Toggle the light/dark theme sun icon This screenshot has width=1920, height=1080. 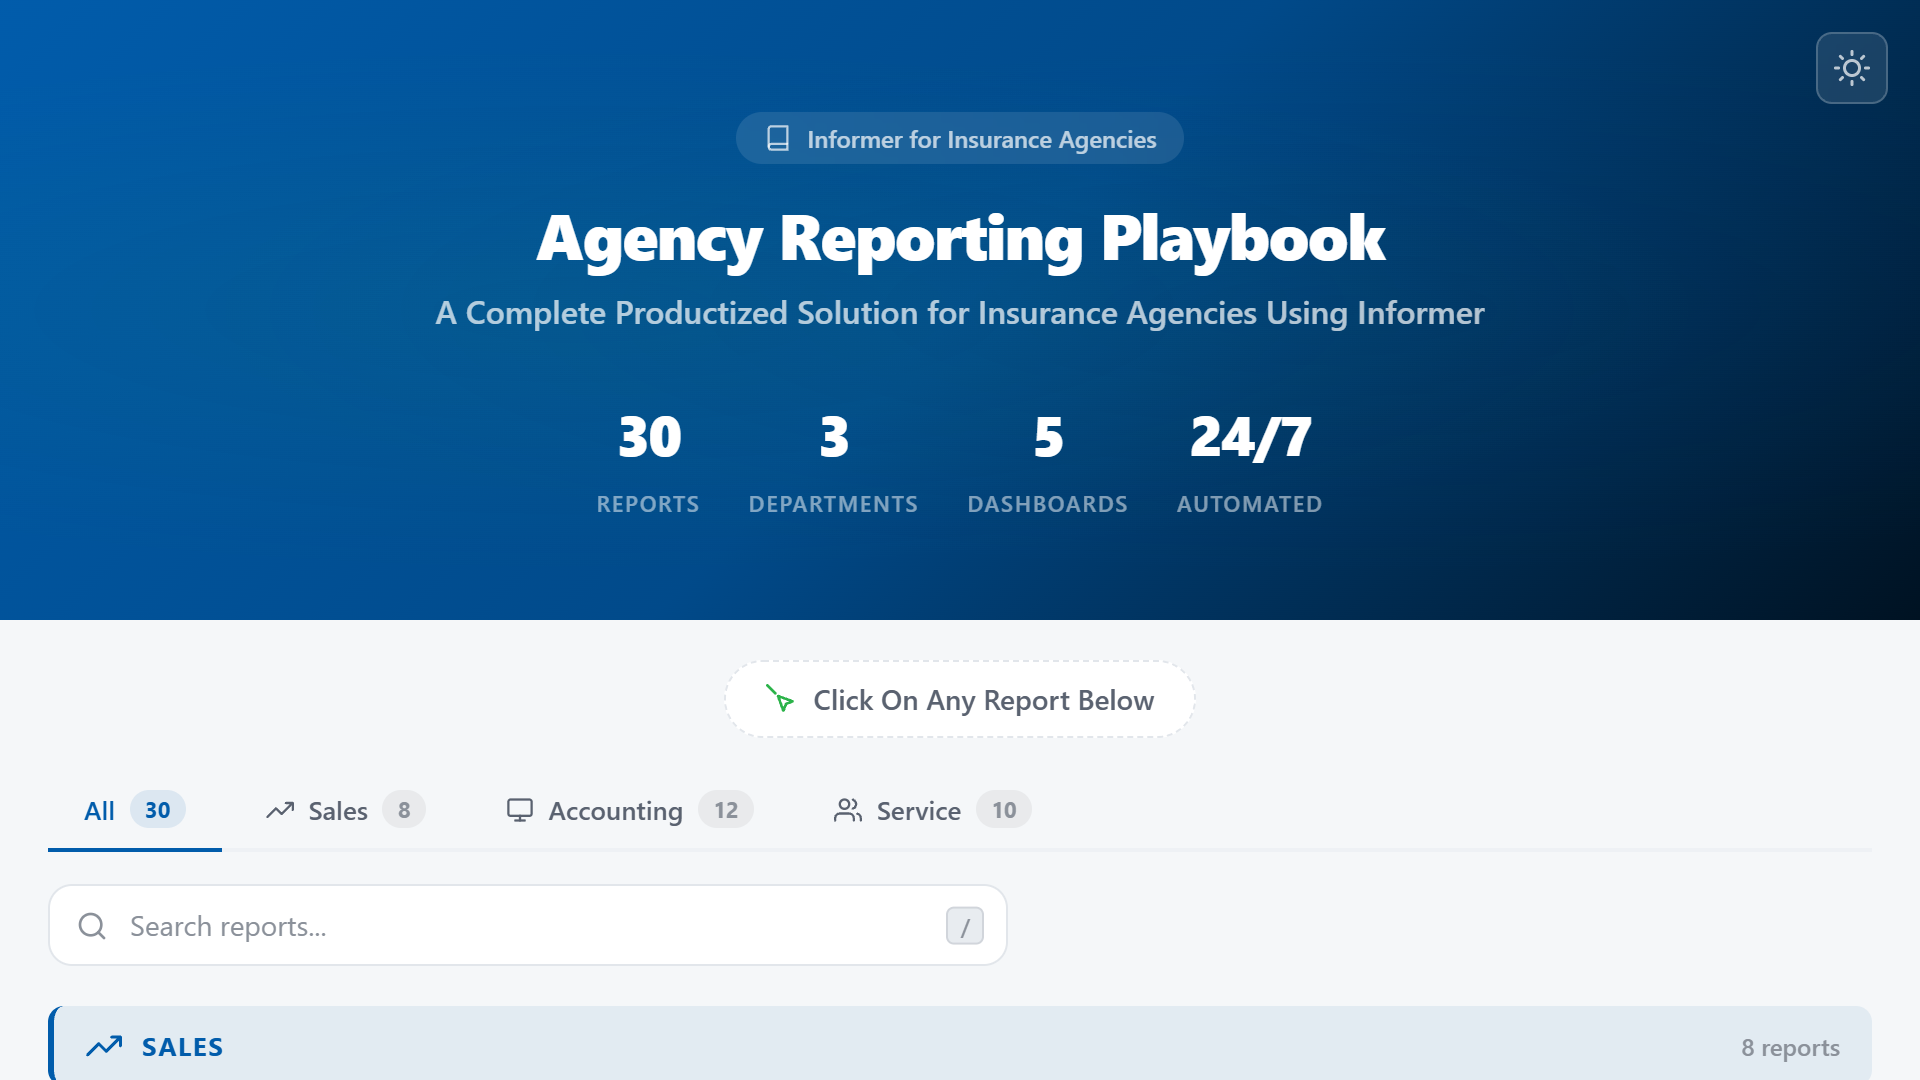point(1852,67)
